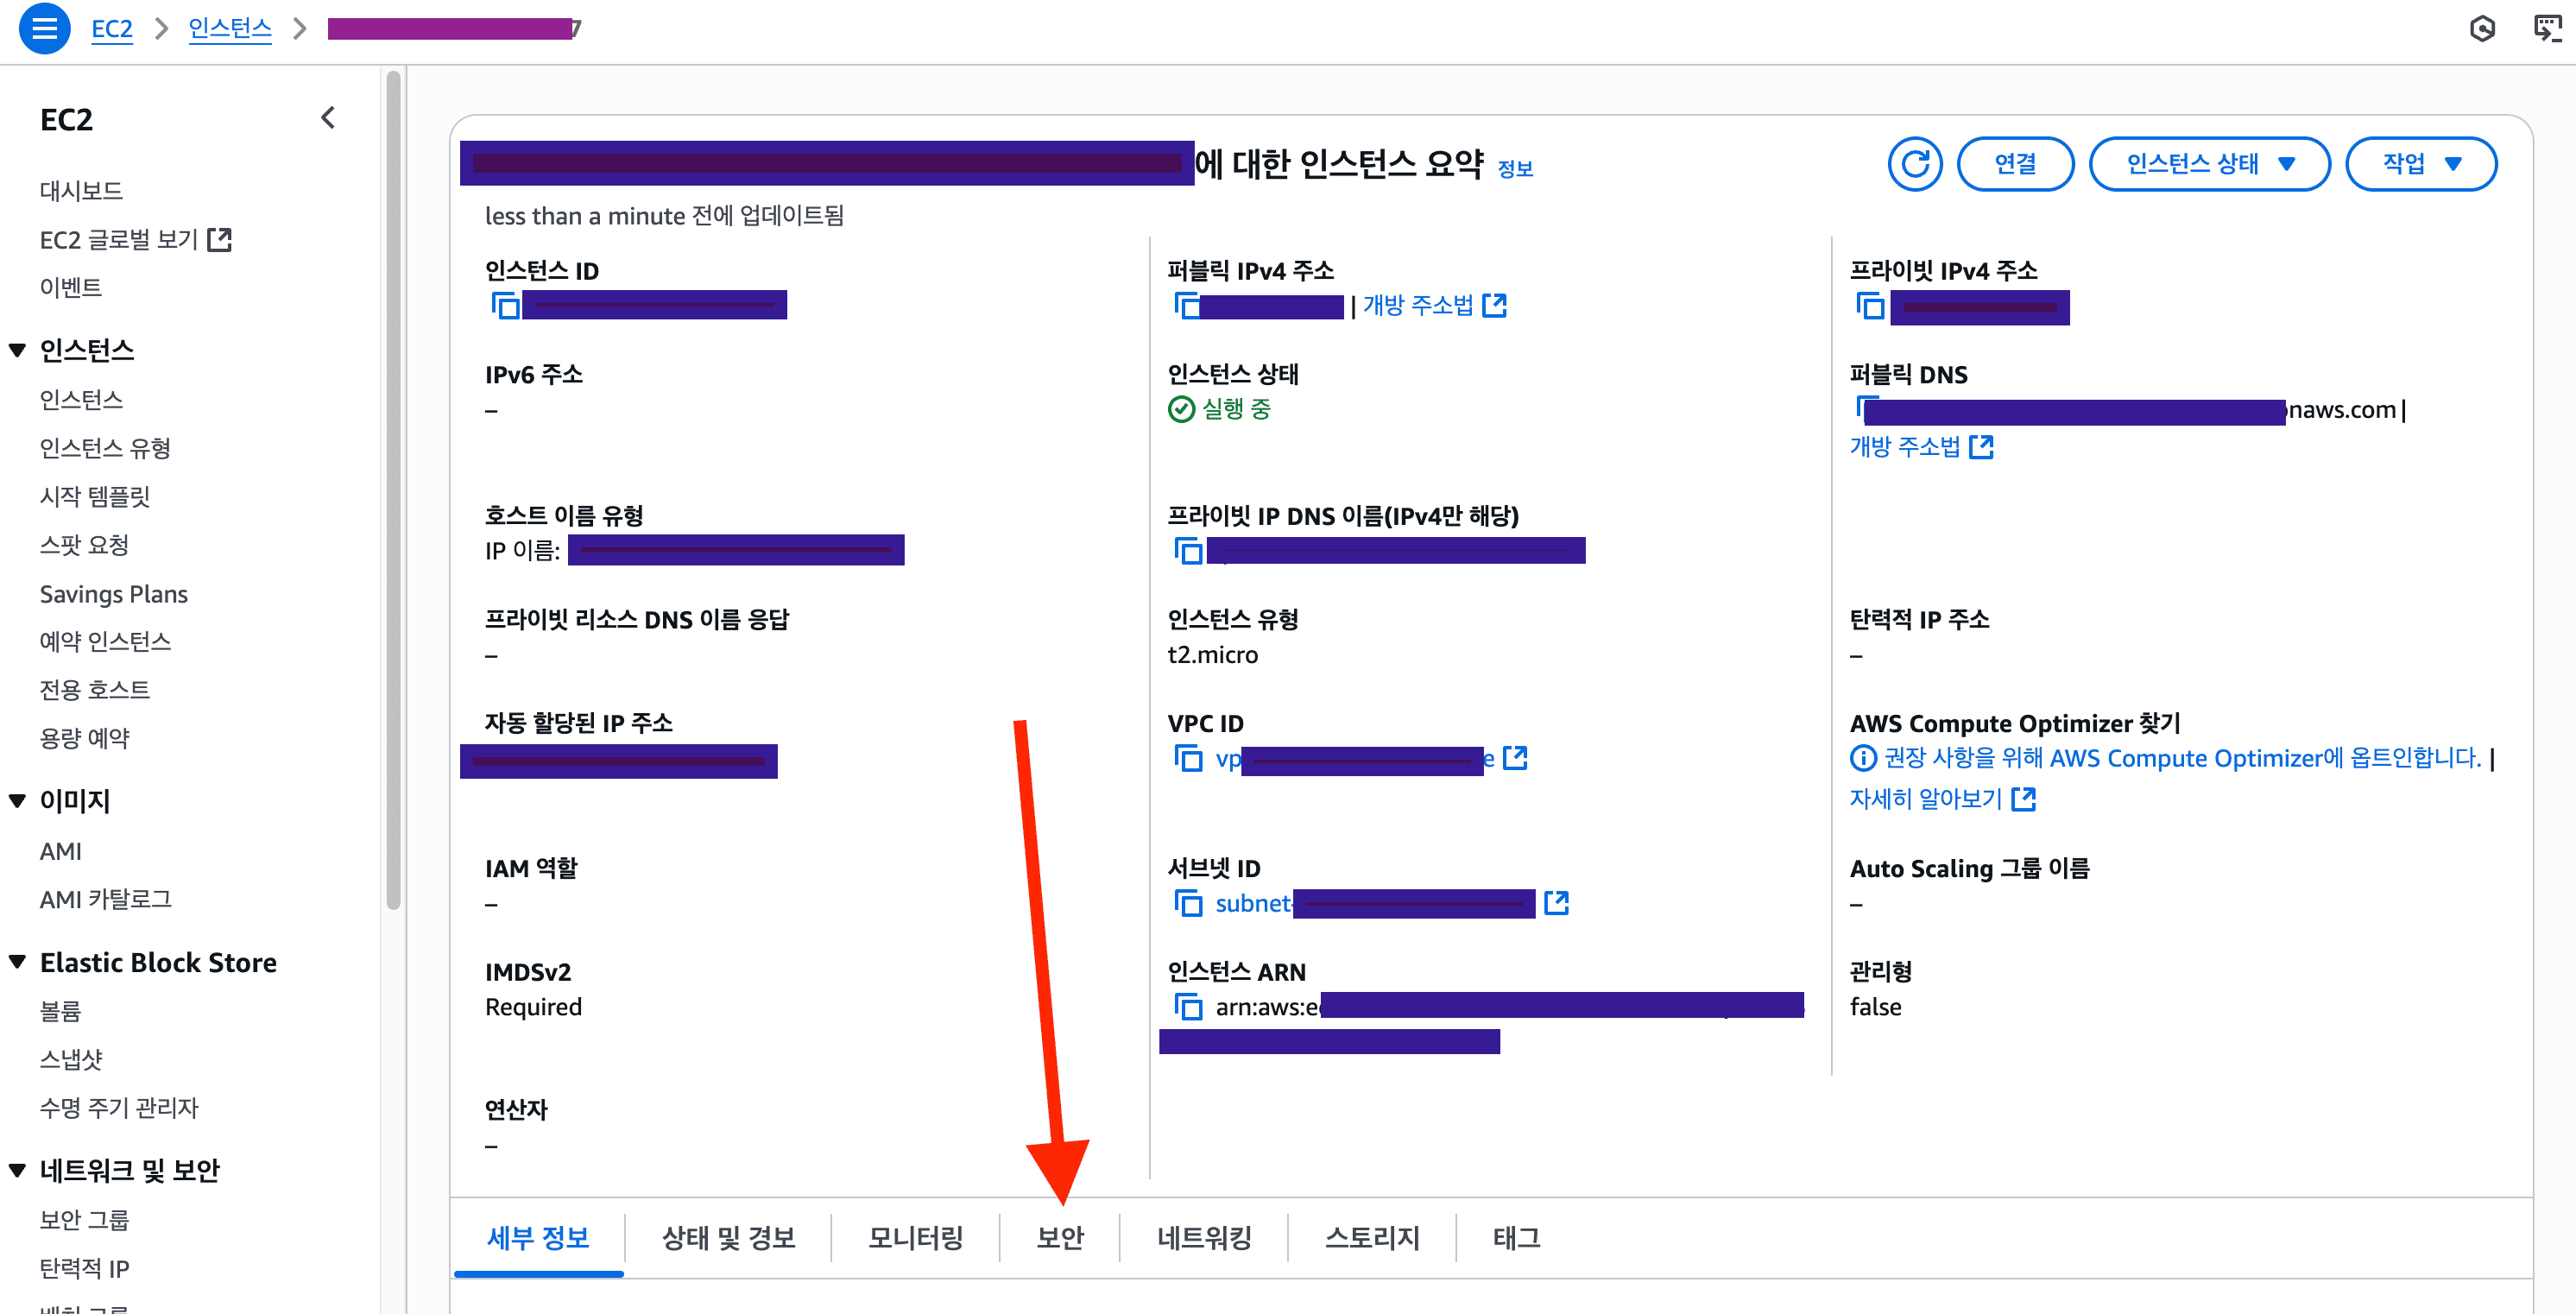The width and height of the screenshot is (2576, 1314).
Task: Open 전용 호스트 in sidebar
Action: click(94, 689)
